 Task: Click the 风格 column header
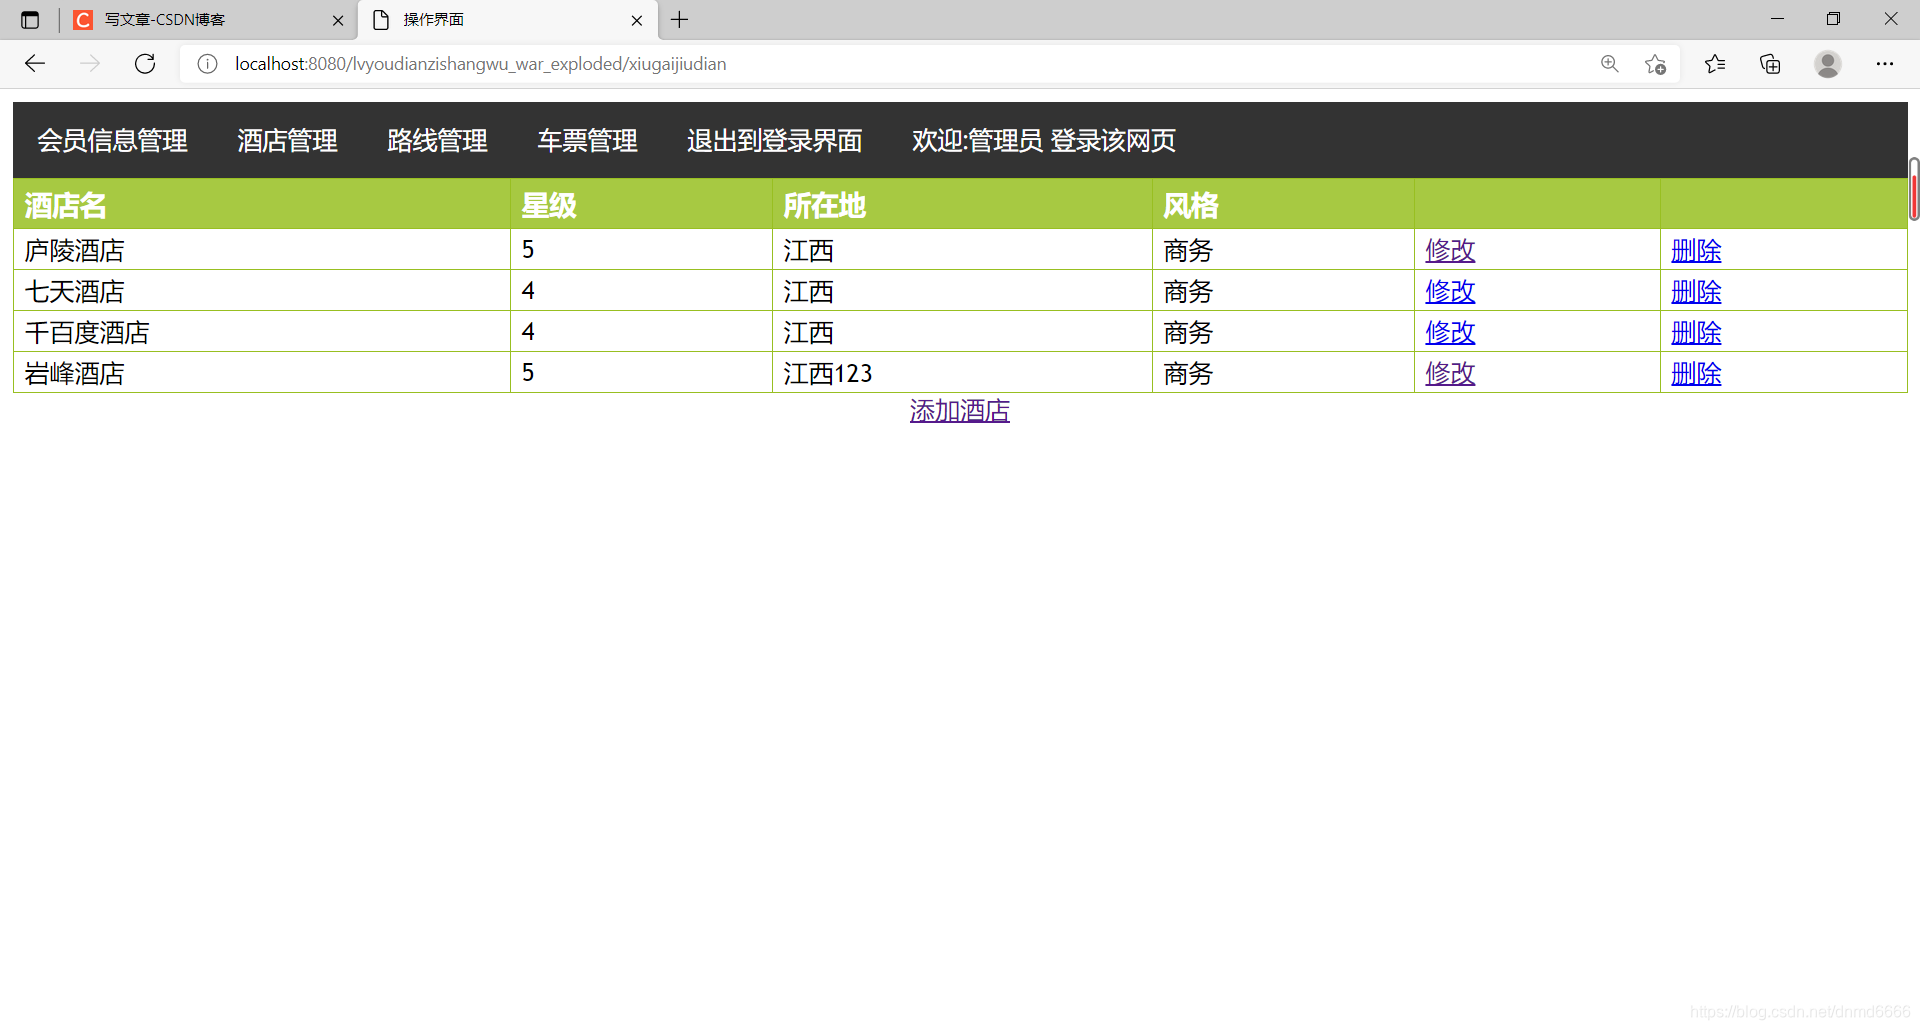[1283, 205]
